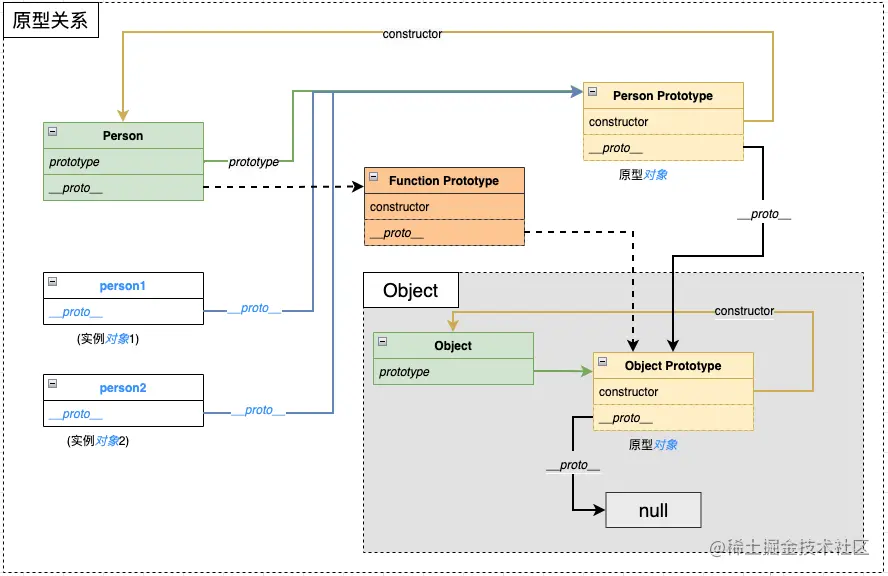Select __proto__ row in Person Prototype
The image size is (888, 576).
[x=663, y=148]
